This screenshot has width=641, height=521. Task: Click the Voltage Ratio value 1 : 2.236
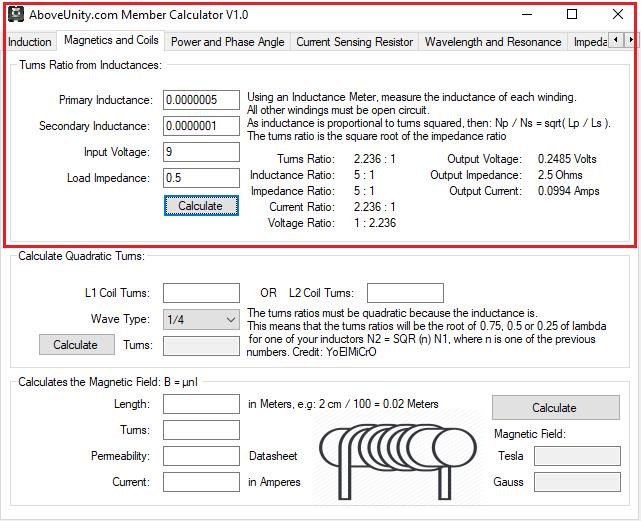coord(375,223)
